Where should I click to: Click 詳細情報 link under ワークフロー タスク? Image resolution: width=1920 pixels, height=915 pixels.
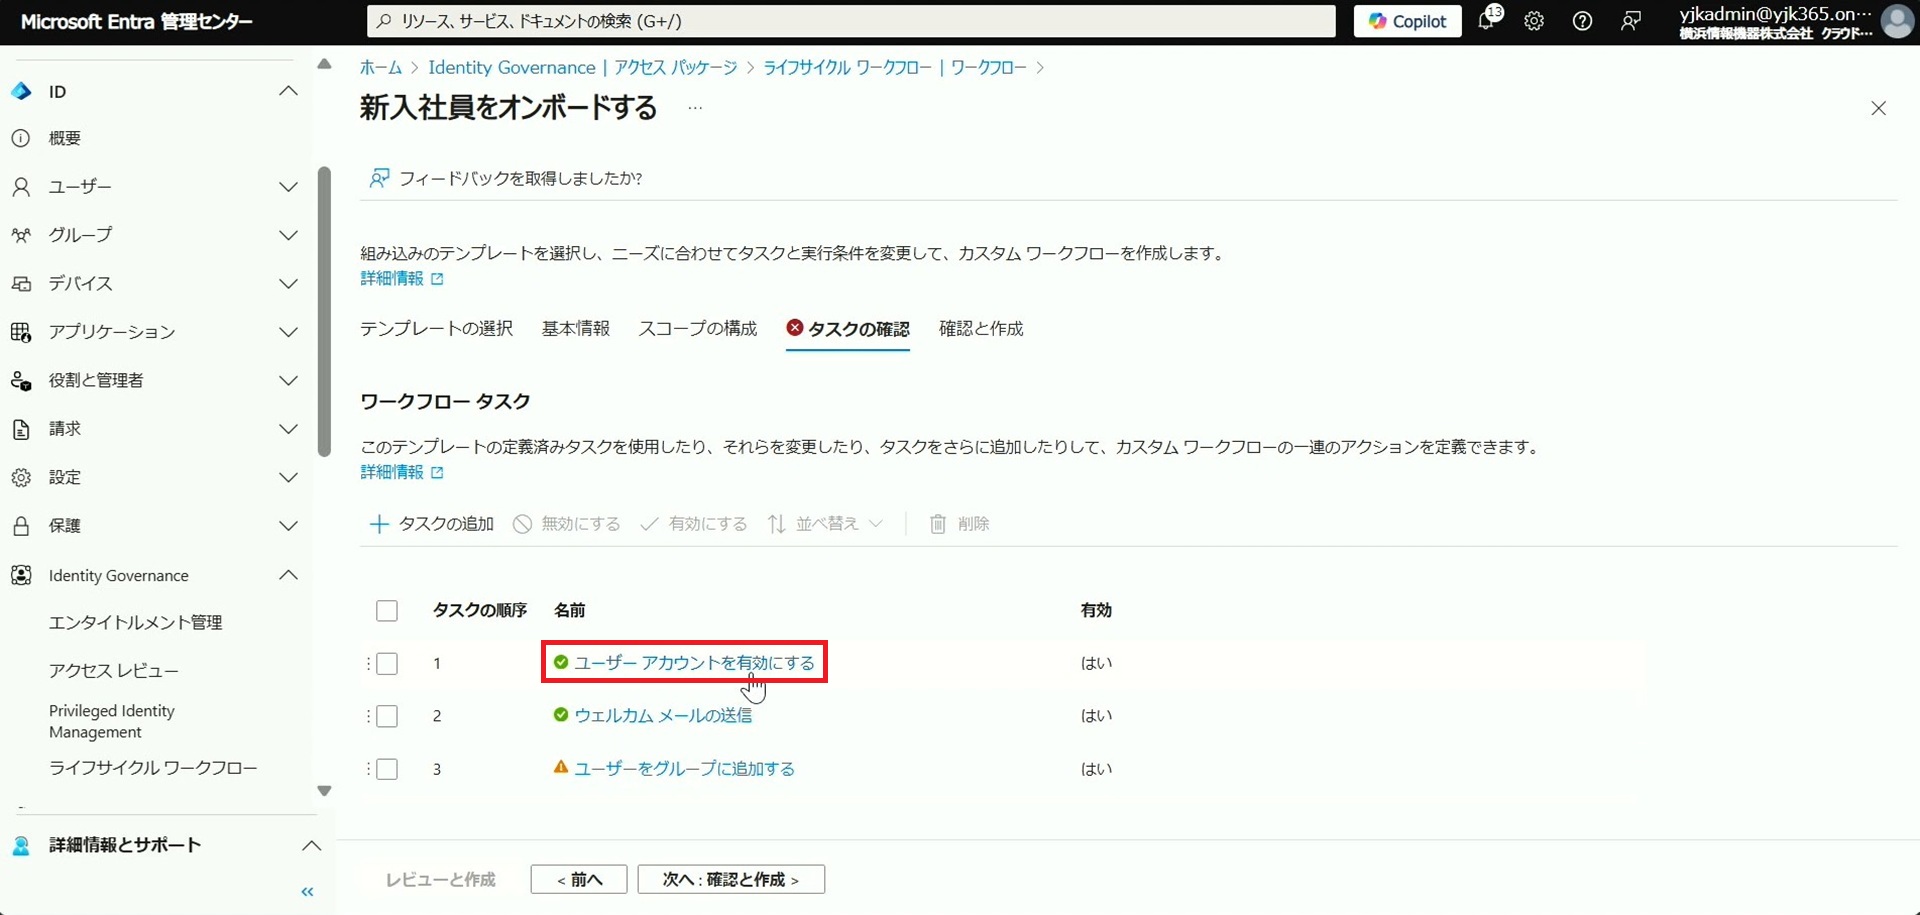[x=401, y=472]
